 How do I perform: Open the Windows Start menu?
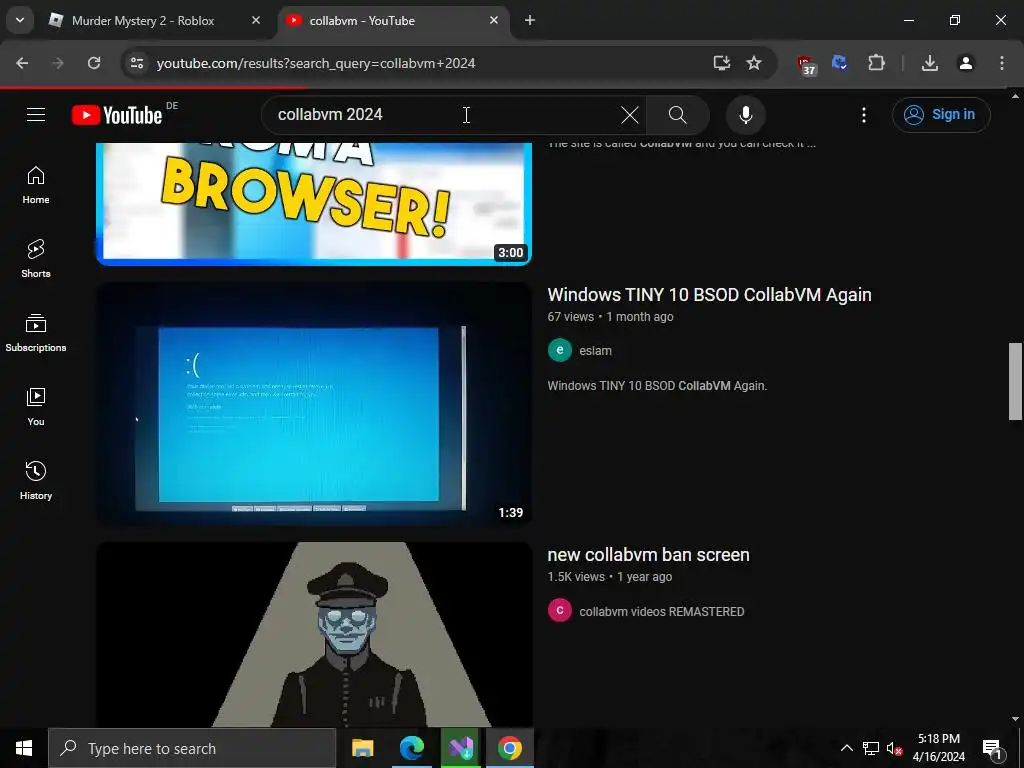pyautogui.click(x=24, y=748)
